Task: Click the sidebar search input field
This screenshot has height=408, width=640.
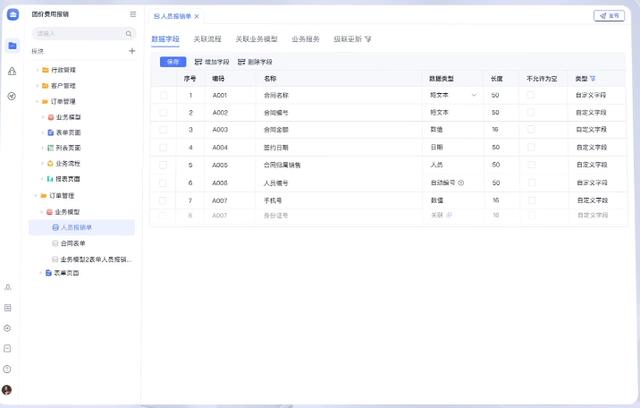Action: (84, 33)
